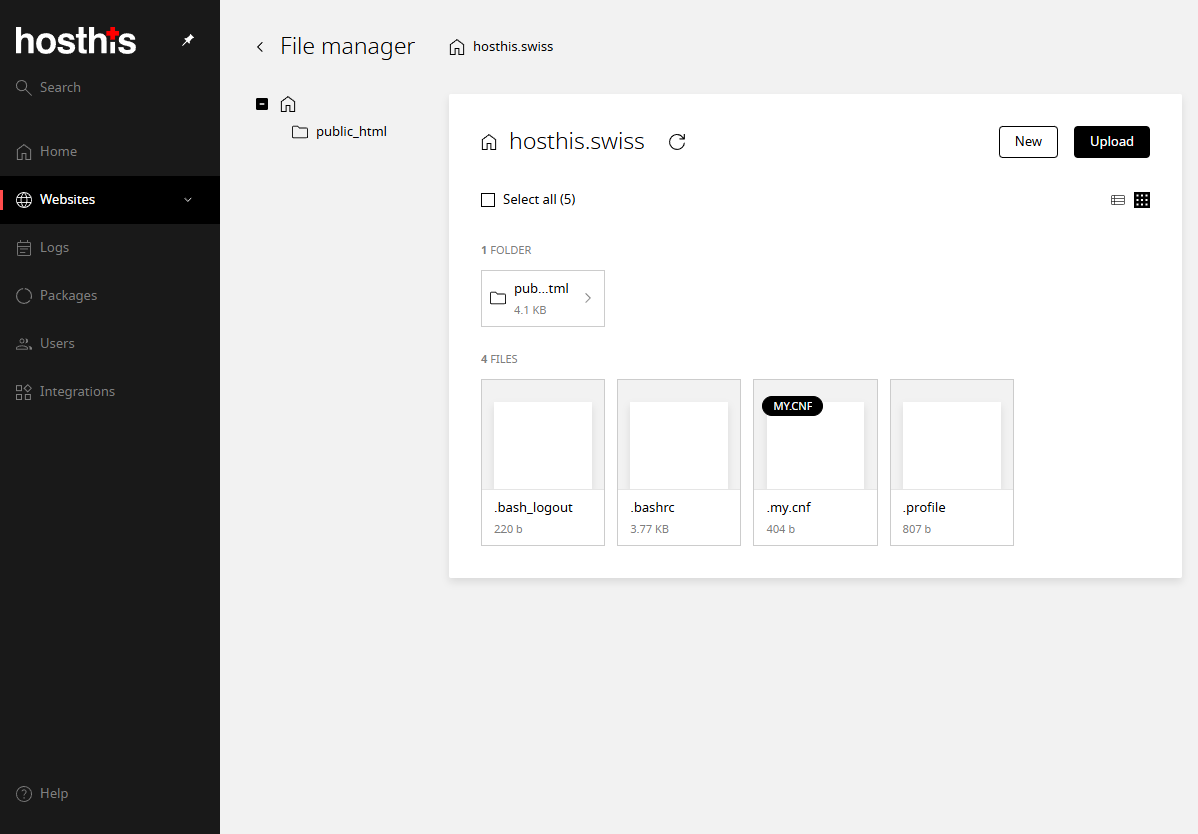The height and width of the screenshot is (834, 1198).
Task: Click the Upload button
Action: pos(1111,141)
